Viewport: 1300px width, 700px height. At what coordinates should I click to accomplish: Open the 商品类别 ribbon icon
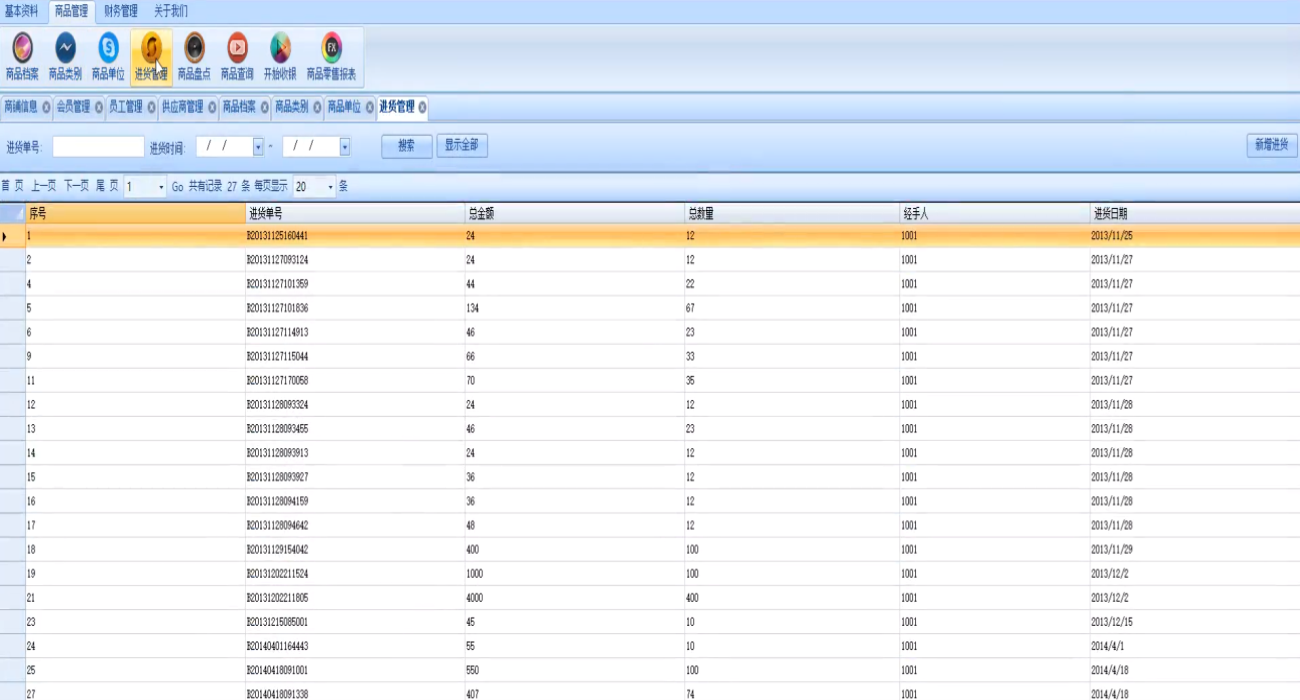65,56
